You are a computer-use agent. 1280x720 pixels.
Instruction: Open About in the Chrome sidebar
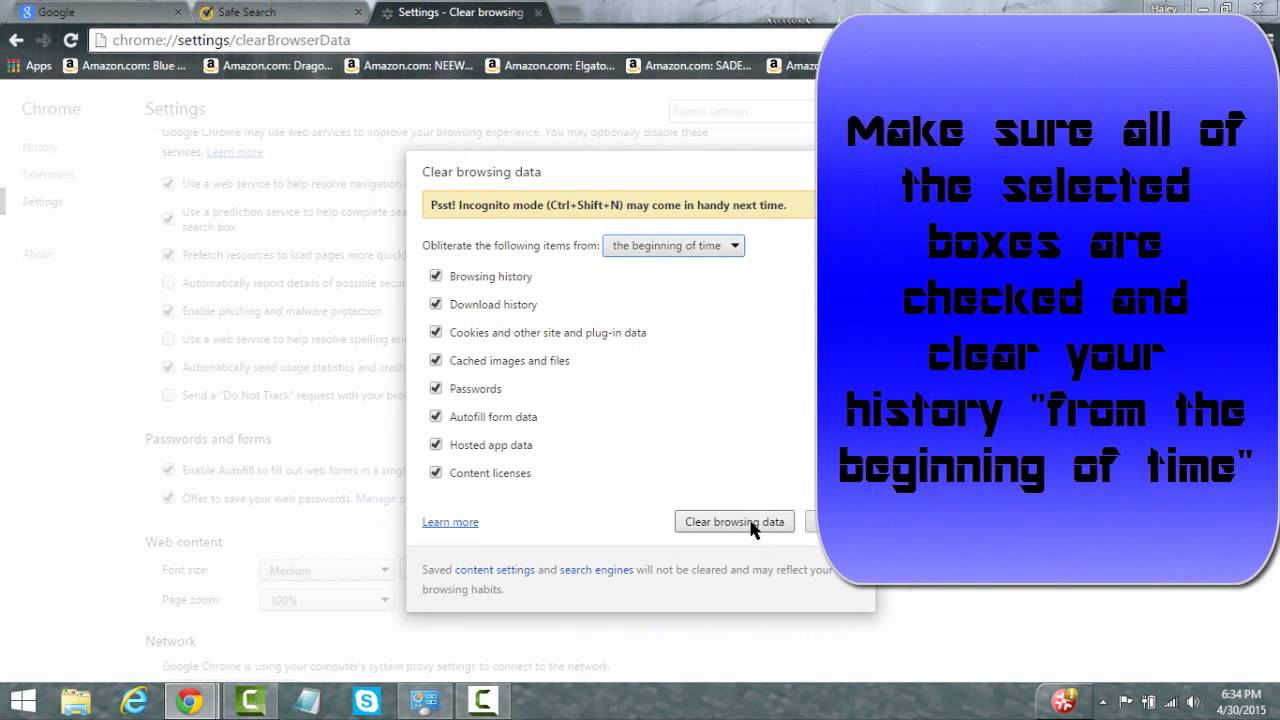point(38,254)
